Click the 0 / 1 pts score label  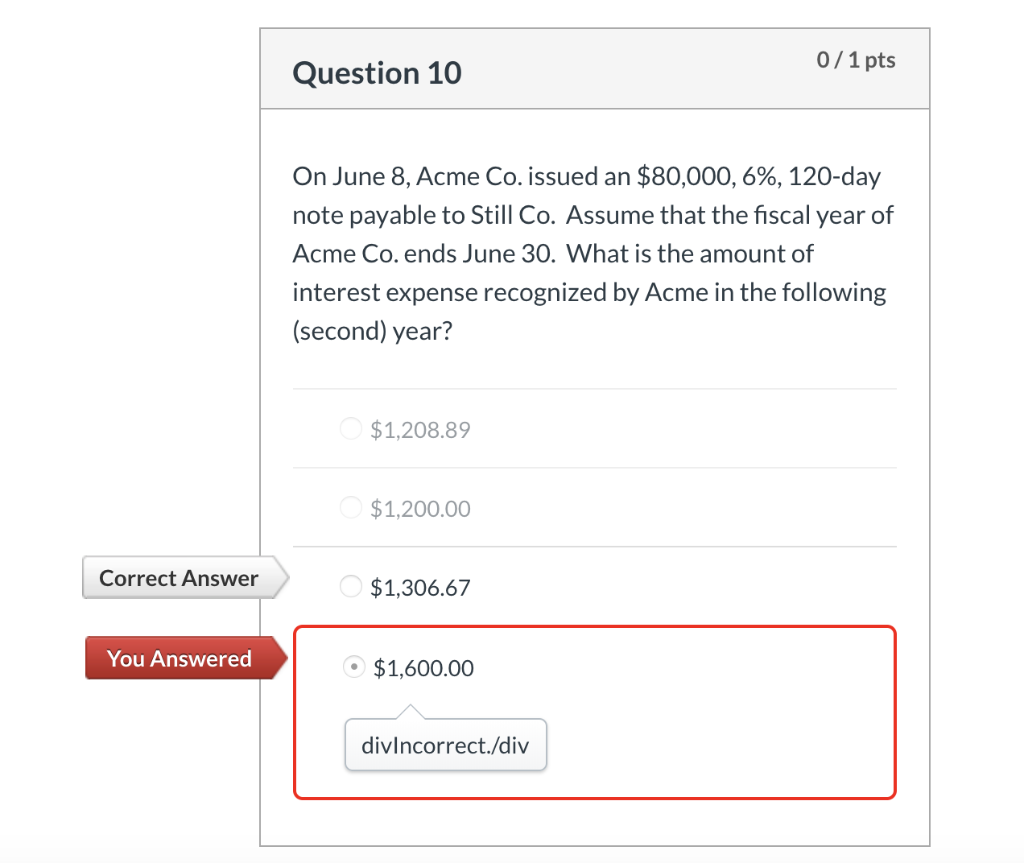(856, 60)
